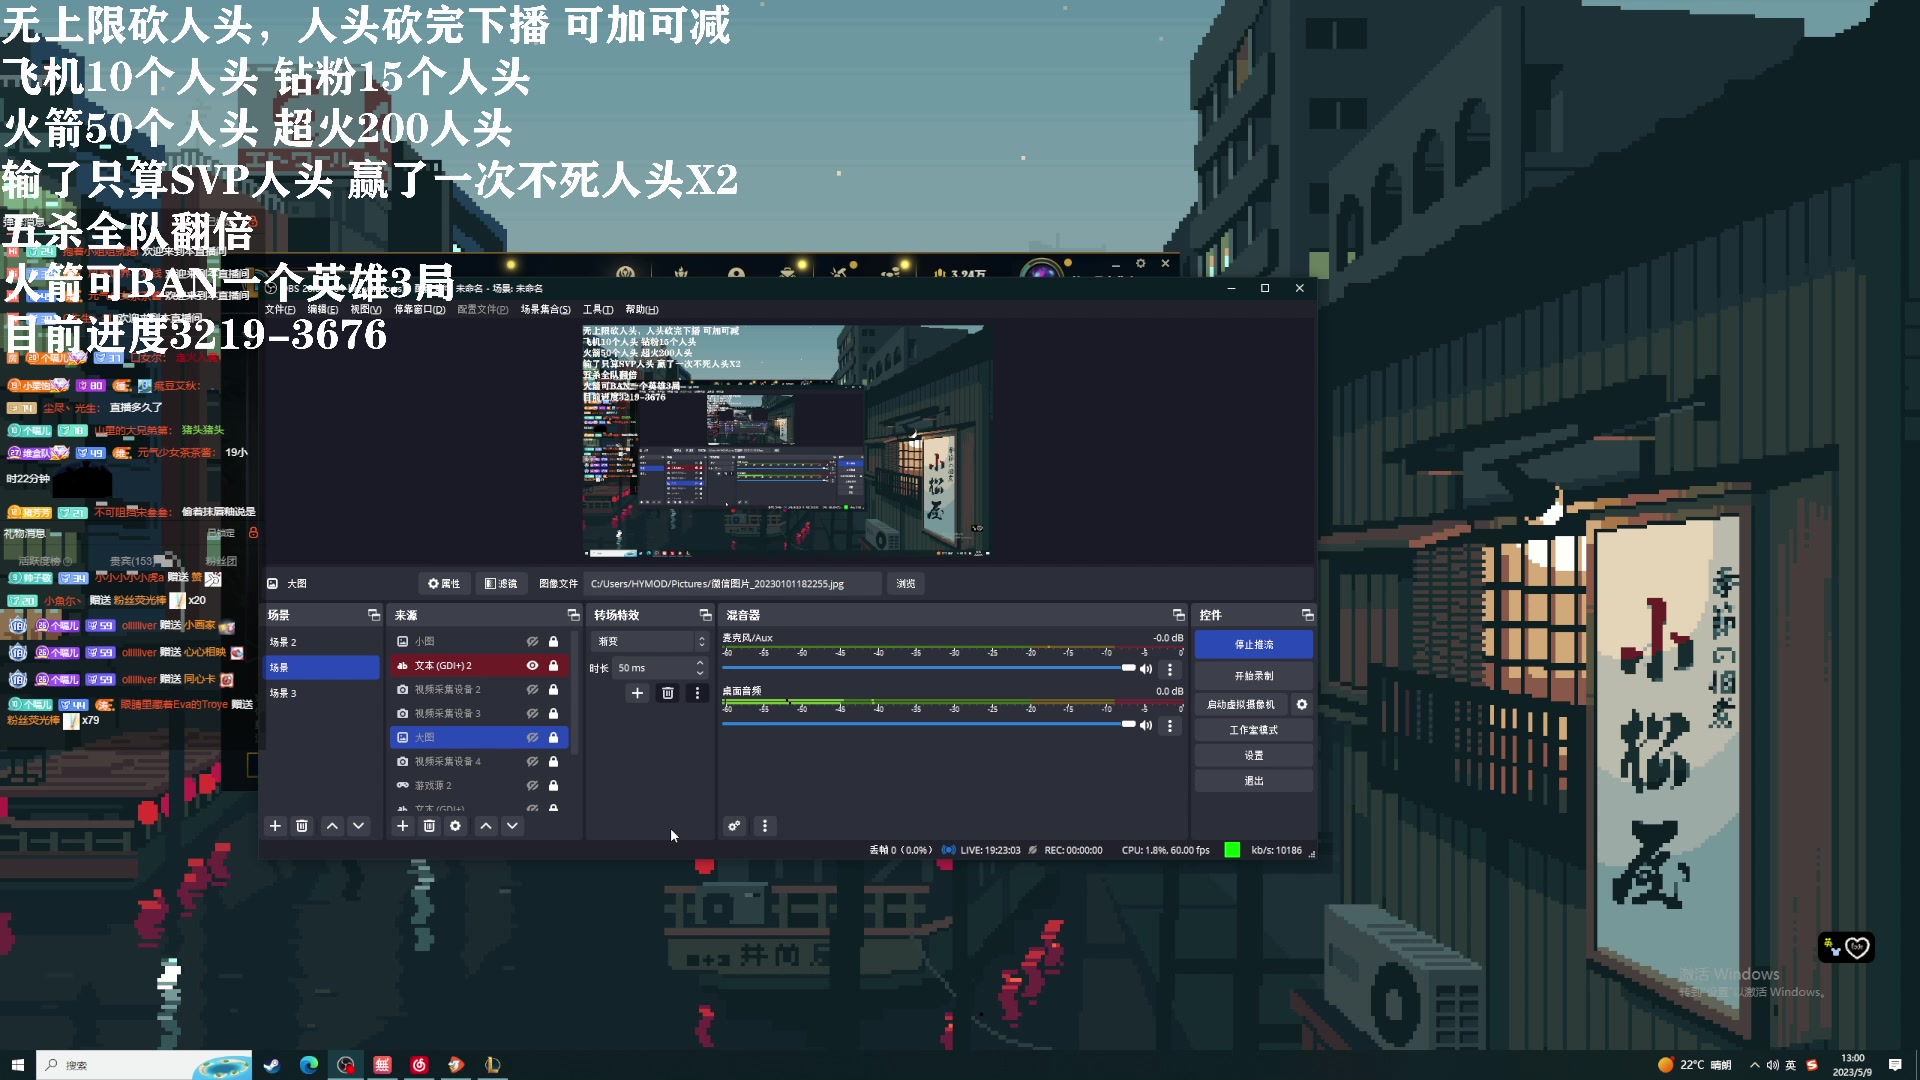
Task: Remove the selected source with trash icon
Action: tap(429, 826)
